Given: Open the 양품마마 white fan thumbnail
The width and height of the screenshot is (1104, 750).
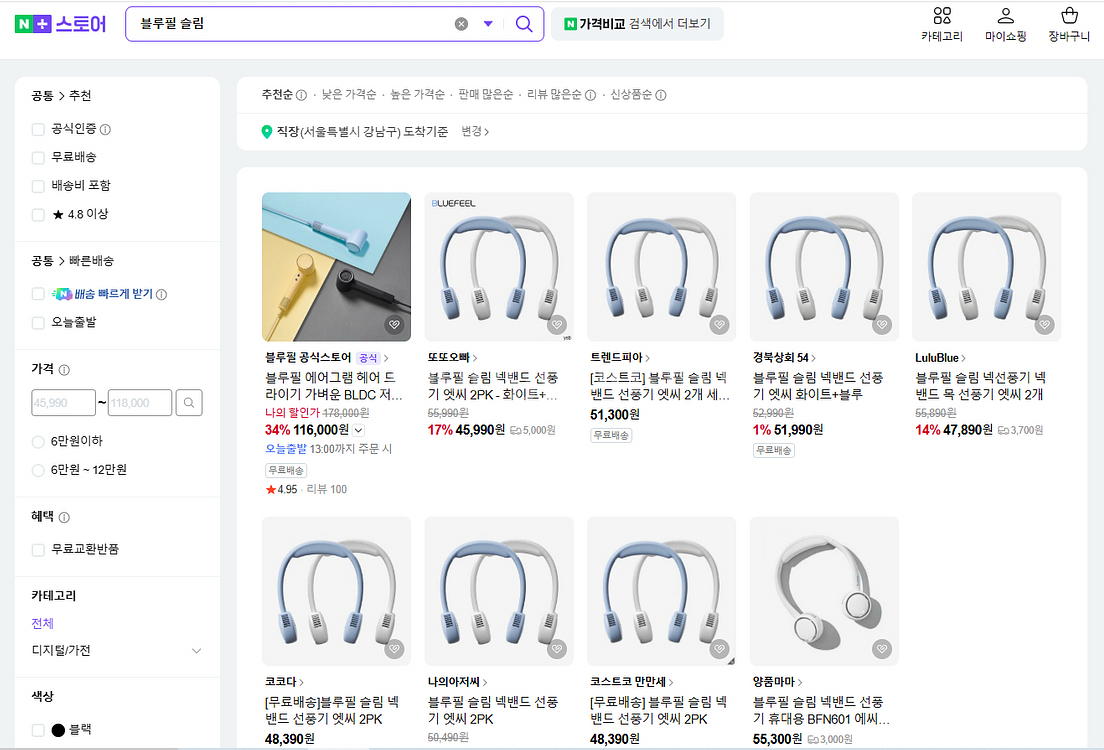Looking at the screenshot, I should click(x=824, y=592).
